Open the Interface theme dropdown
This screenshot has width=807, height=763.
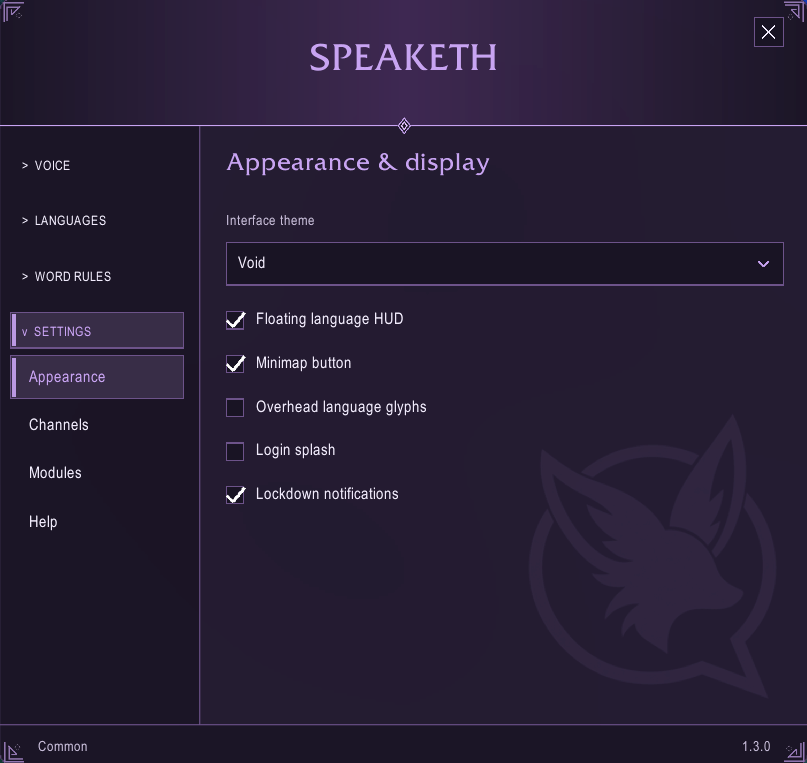point(504,263)
